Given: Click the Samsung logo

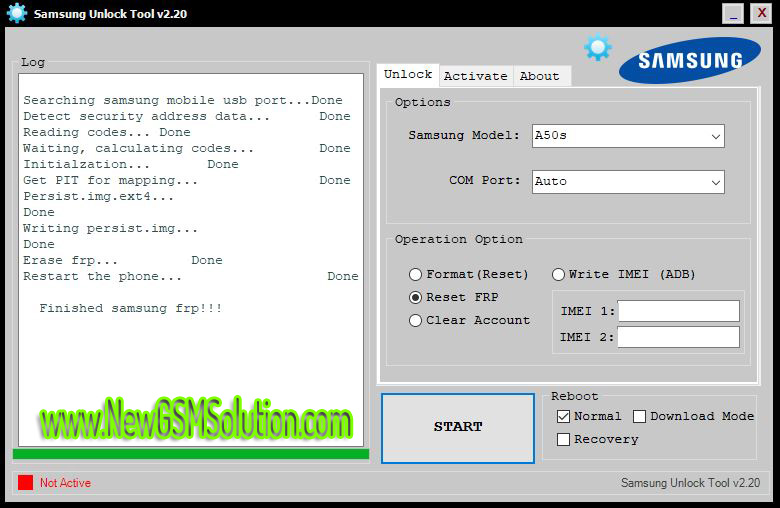Looking at the screenshot, I should [x=689, y=60].
